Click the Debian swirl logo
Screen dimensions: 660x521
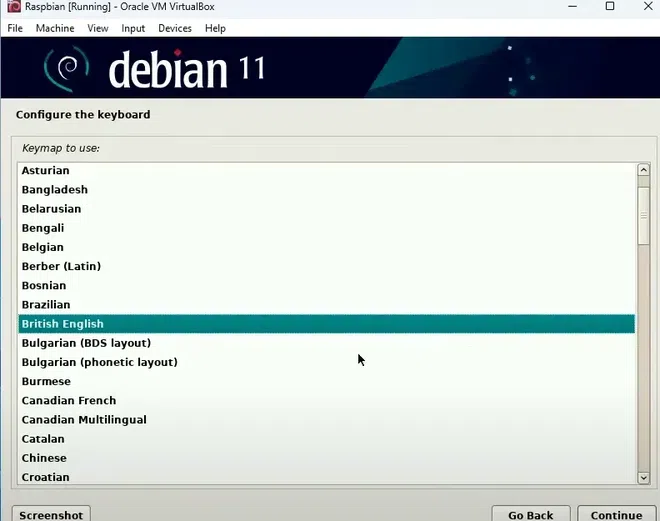67,68
